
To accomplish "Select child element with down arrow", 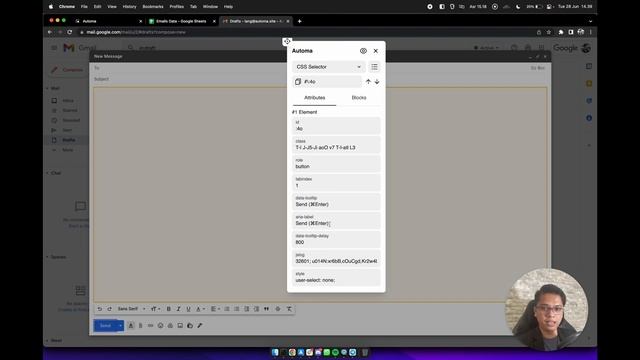I will (377, 82).
